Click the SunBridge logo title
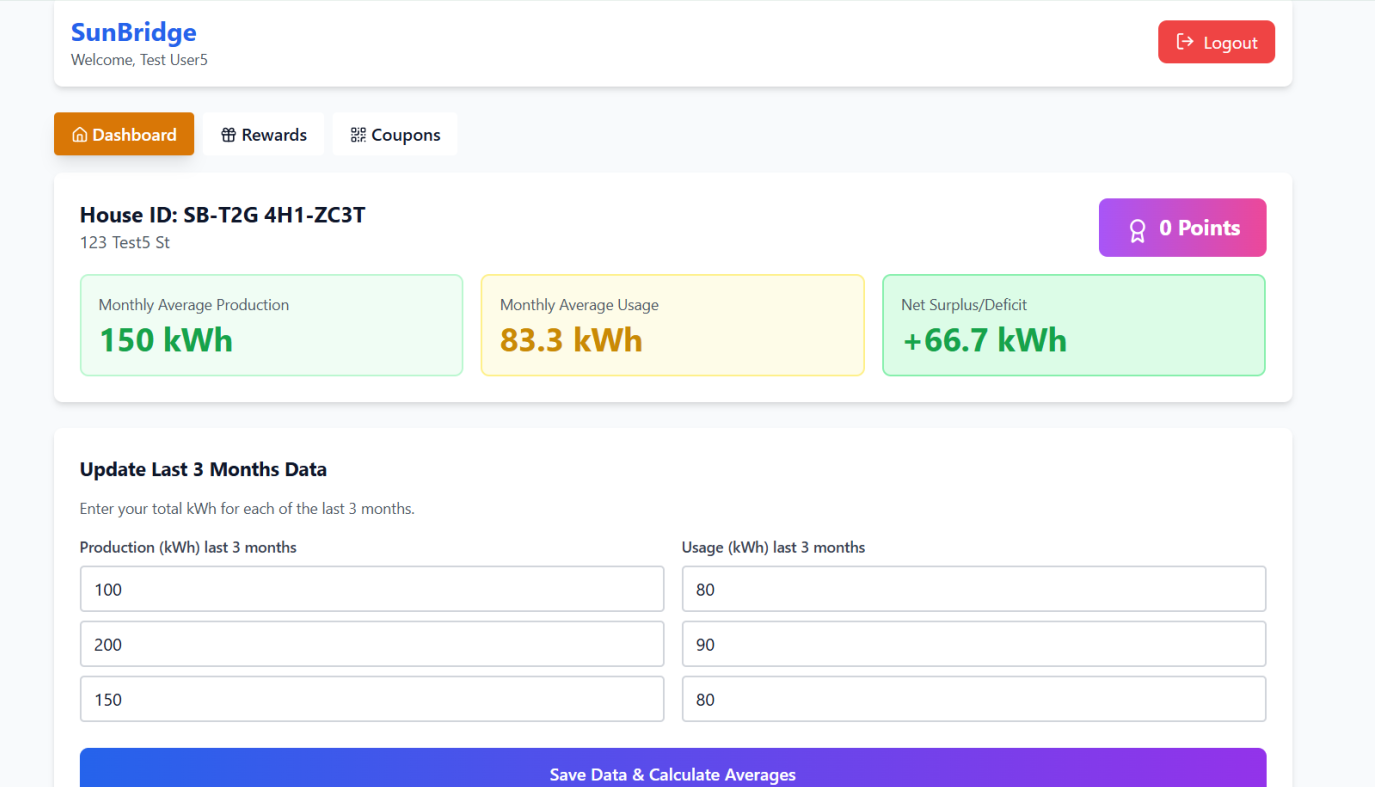This screenshot has height=787, width=1375. click(133, 32)
